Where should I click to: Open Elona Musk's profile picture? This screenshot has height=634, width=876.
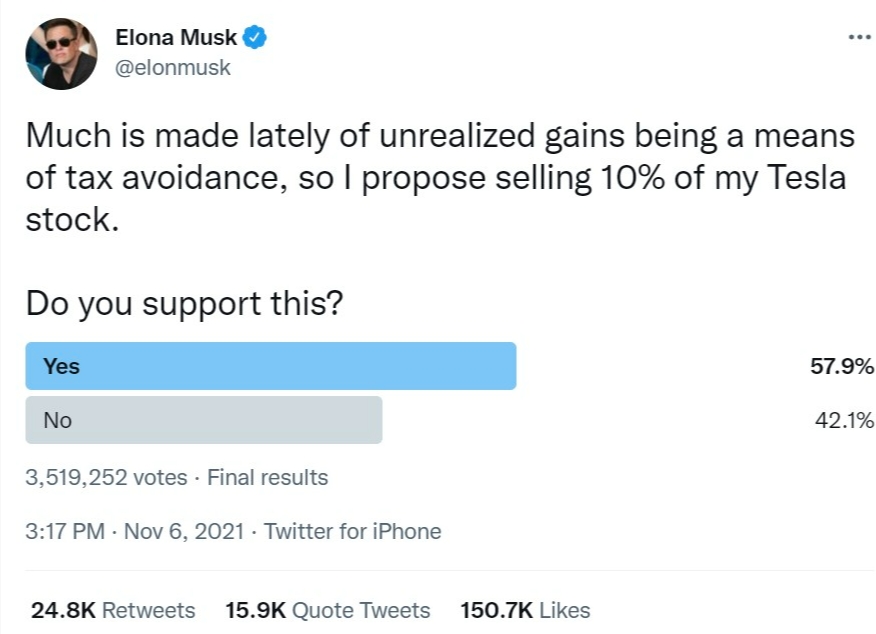pyautogui.click(x=61, y=54)
